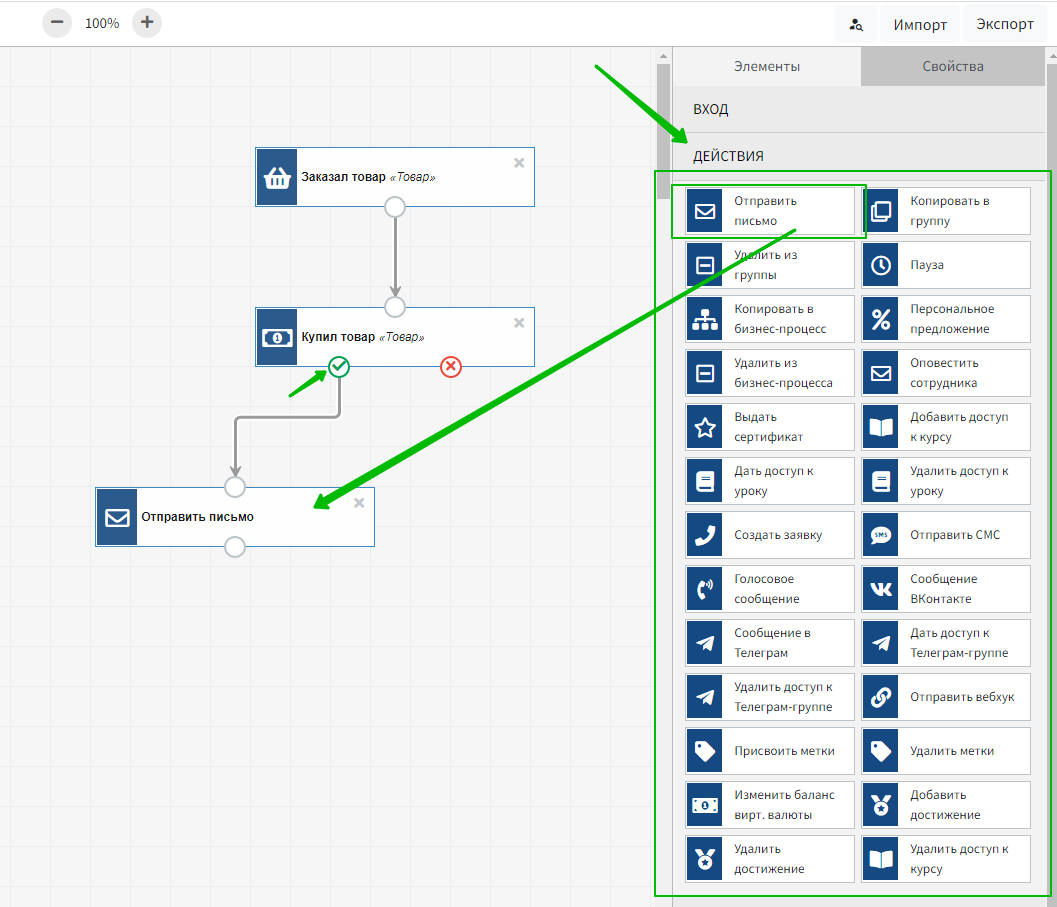Click the Pause action clock icon
Viewport: 1057px width, 907px height.
(x=881, y=265)
